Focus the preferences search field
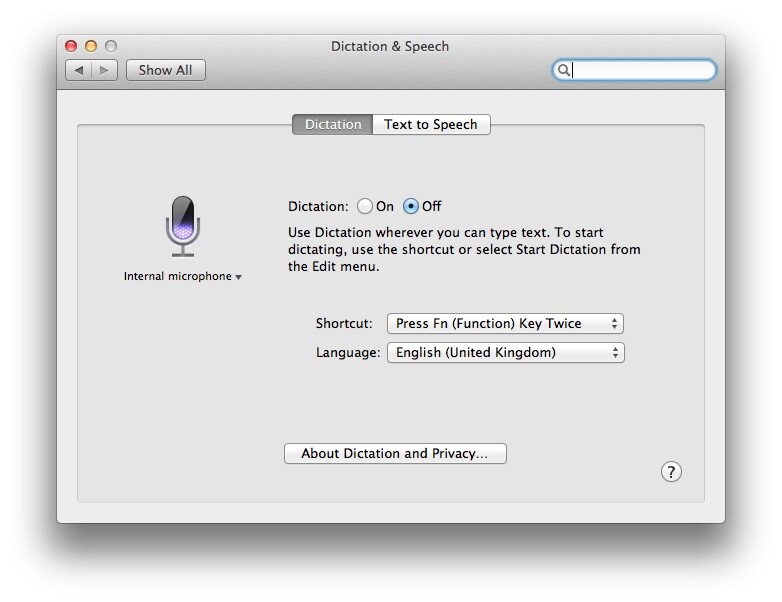782x602 pixels. coord(634,70)
